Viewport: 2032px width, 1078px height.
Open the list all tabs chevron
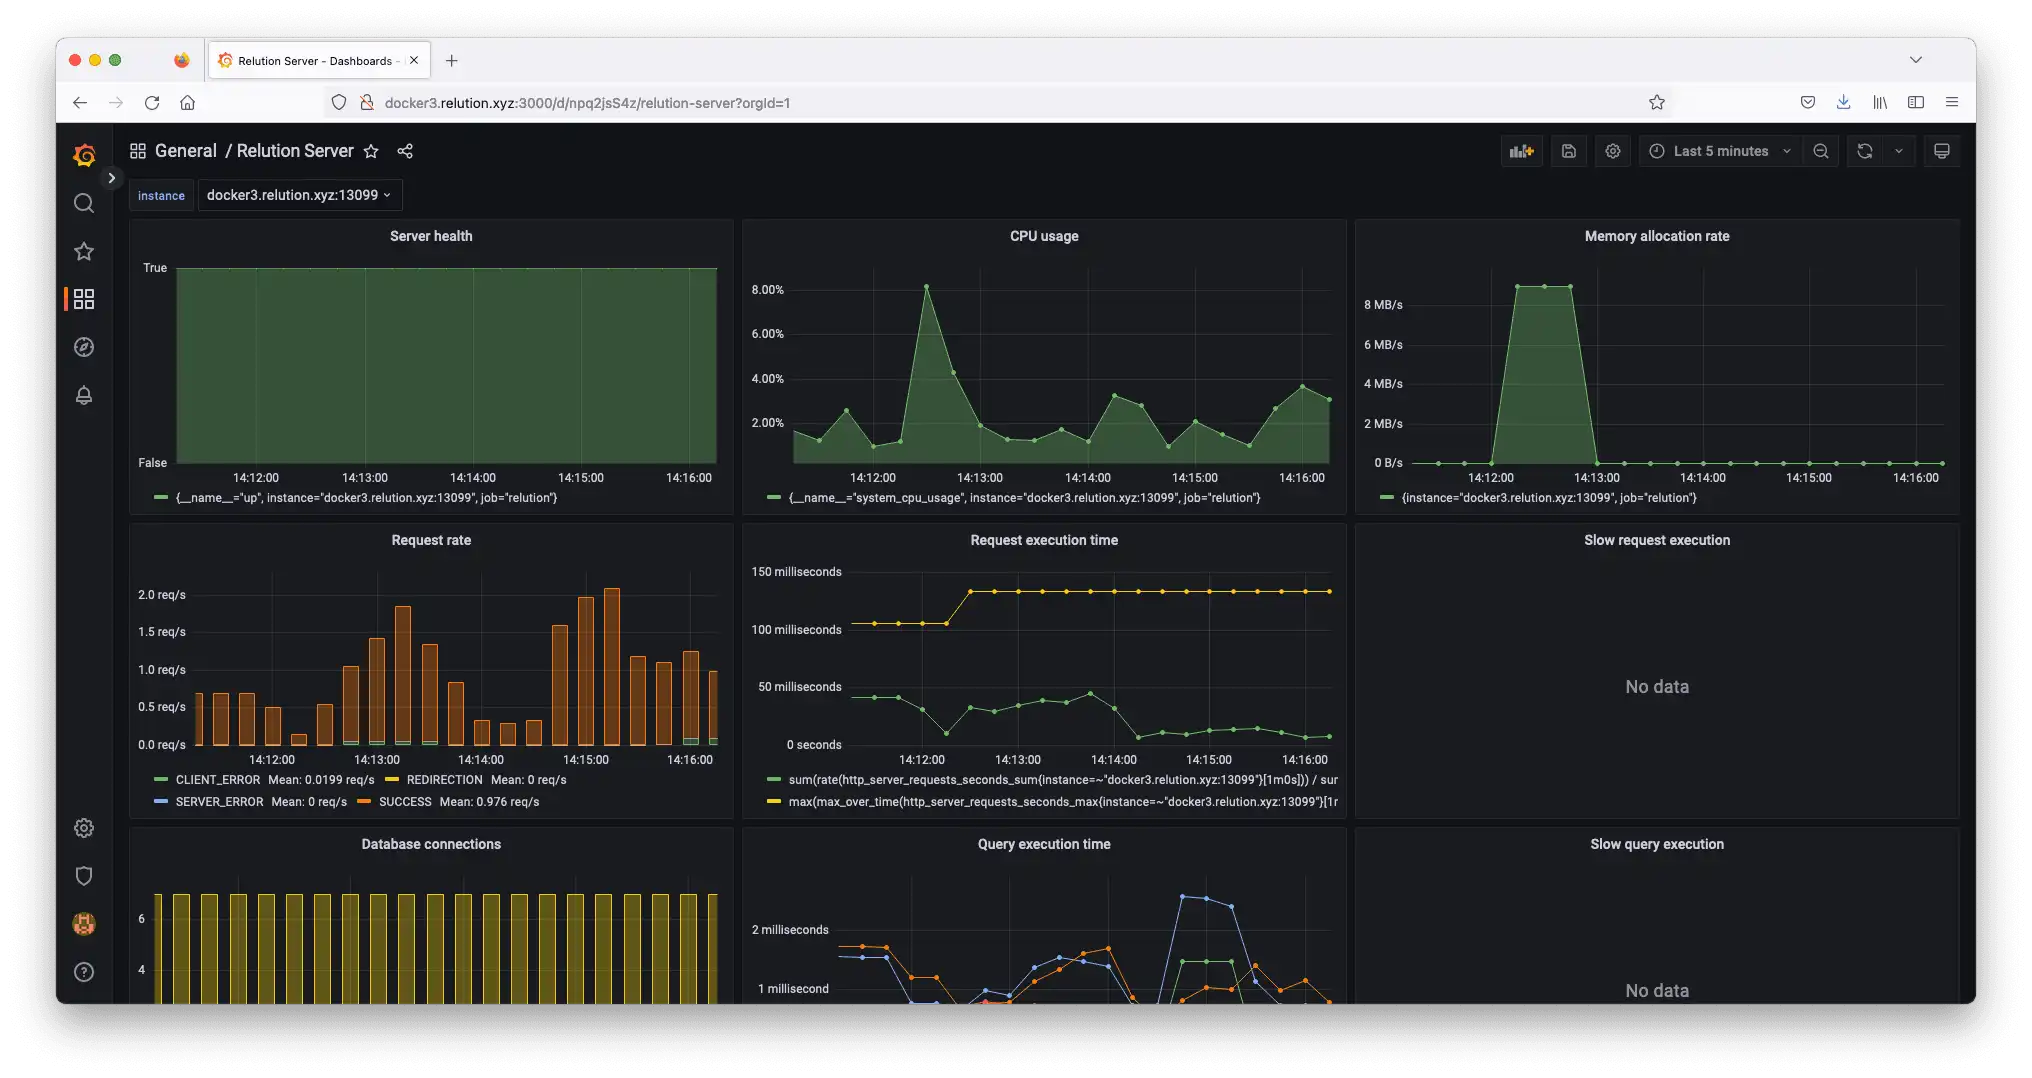(1916, 60)
